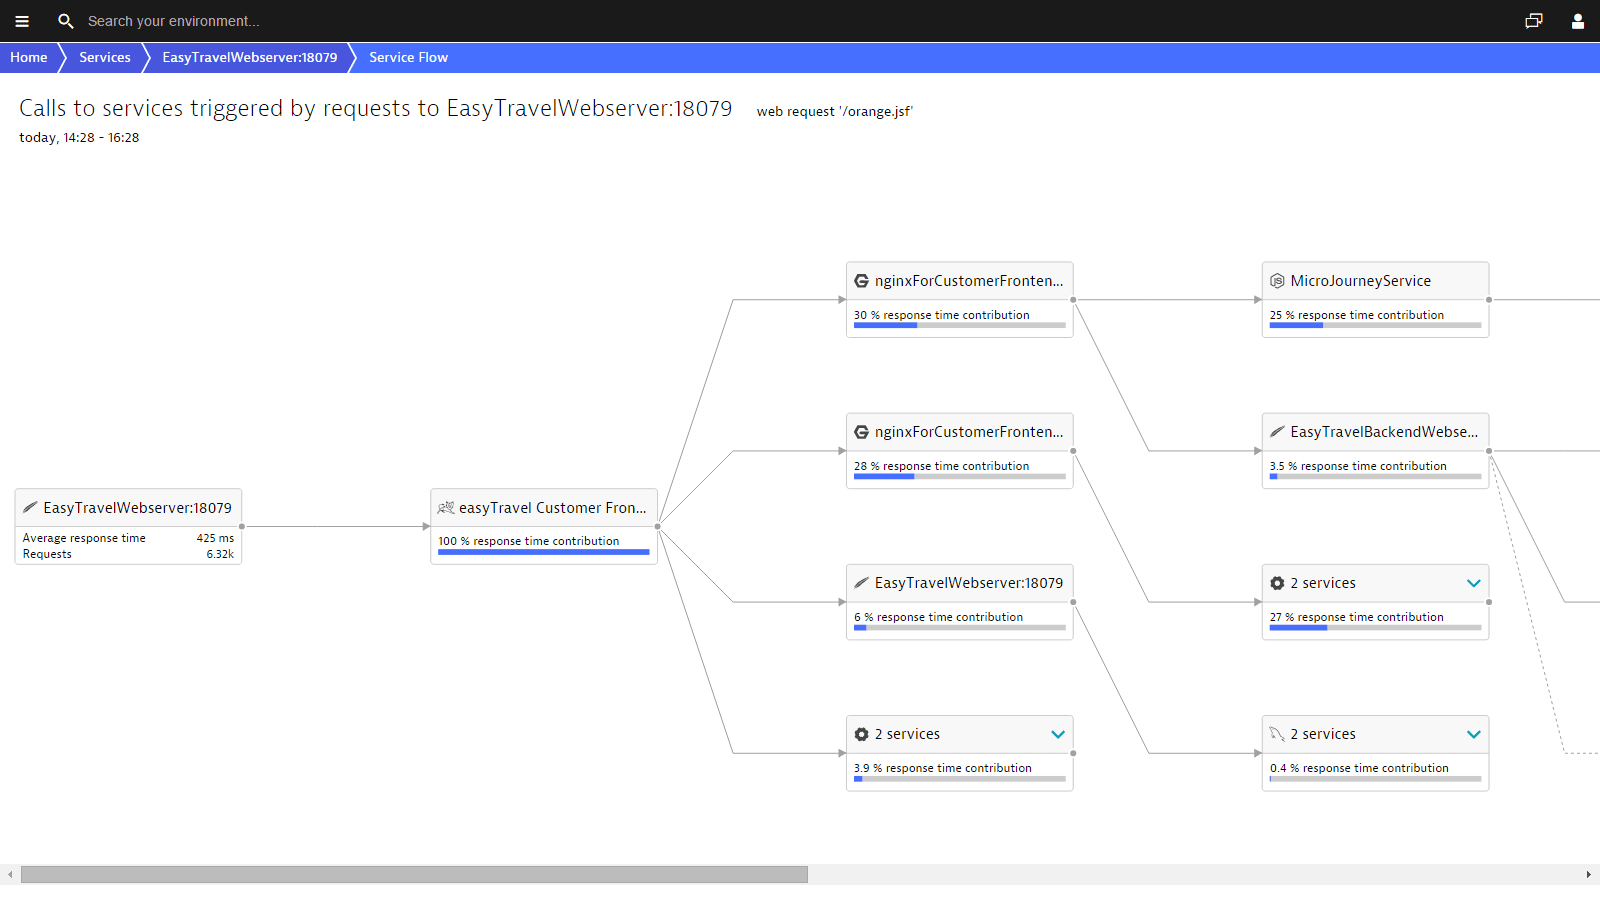Go to Services breadcrumb
Screen dimensions: 1600x900
point(105,57)
